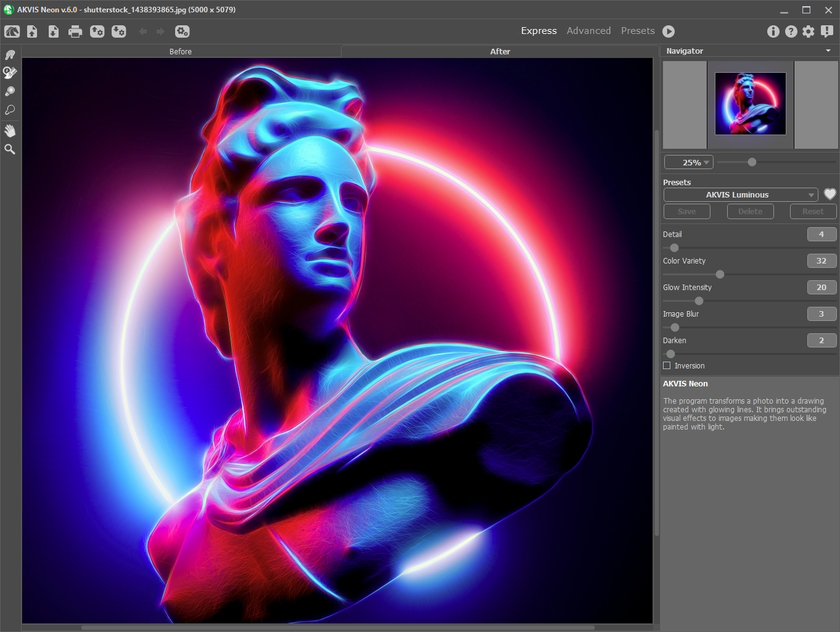Open the AKVIS Luminous preset dropdown
This screenshot has height=632, width=840.
pyautogui.click(x=741, y=195)
